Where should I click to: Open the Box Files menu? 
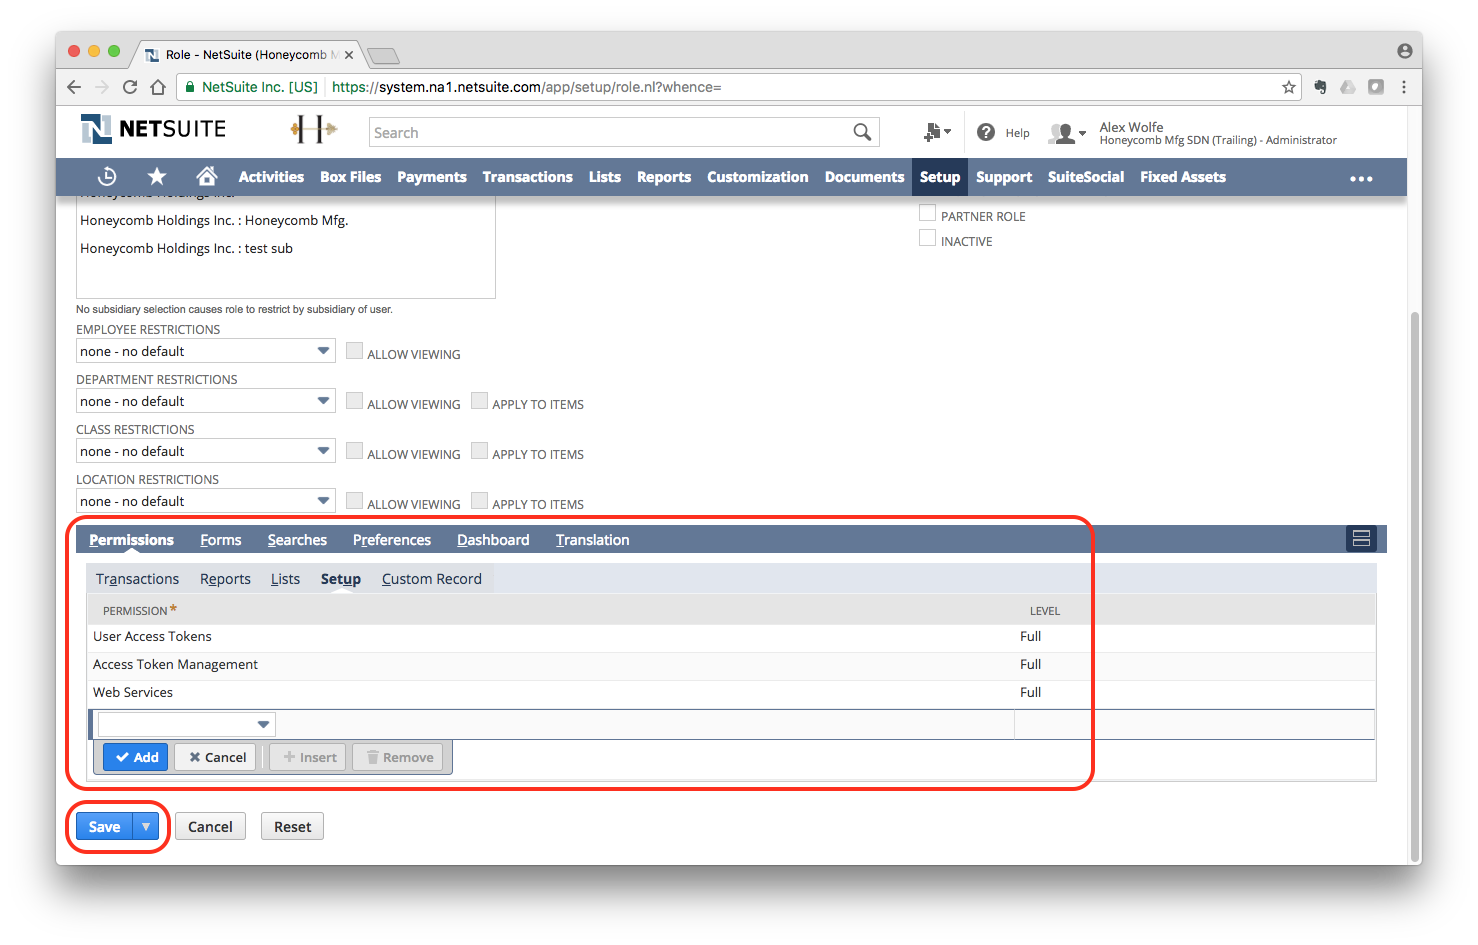pyautogui.click(x=350, y=177)
